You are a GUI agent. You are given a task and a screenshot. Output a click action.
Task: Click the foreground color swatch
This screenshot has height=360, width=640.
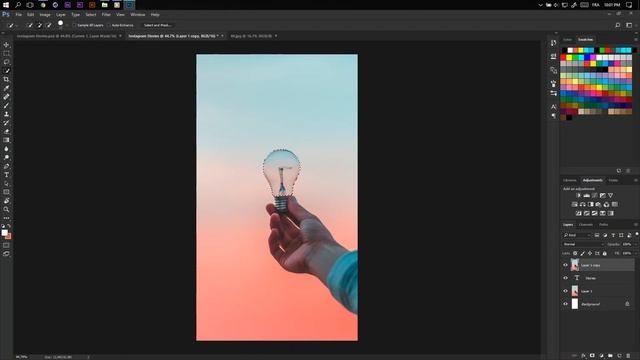[4, 233]
